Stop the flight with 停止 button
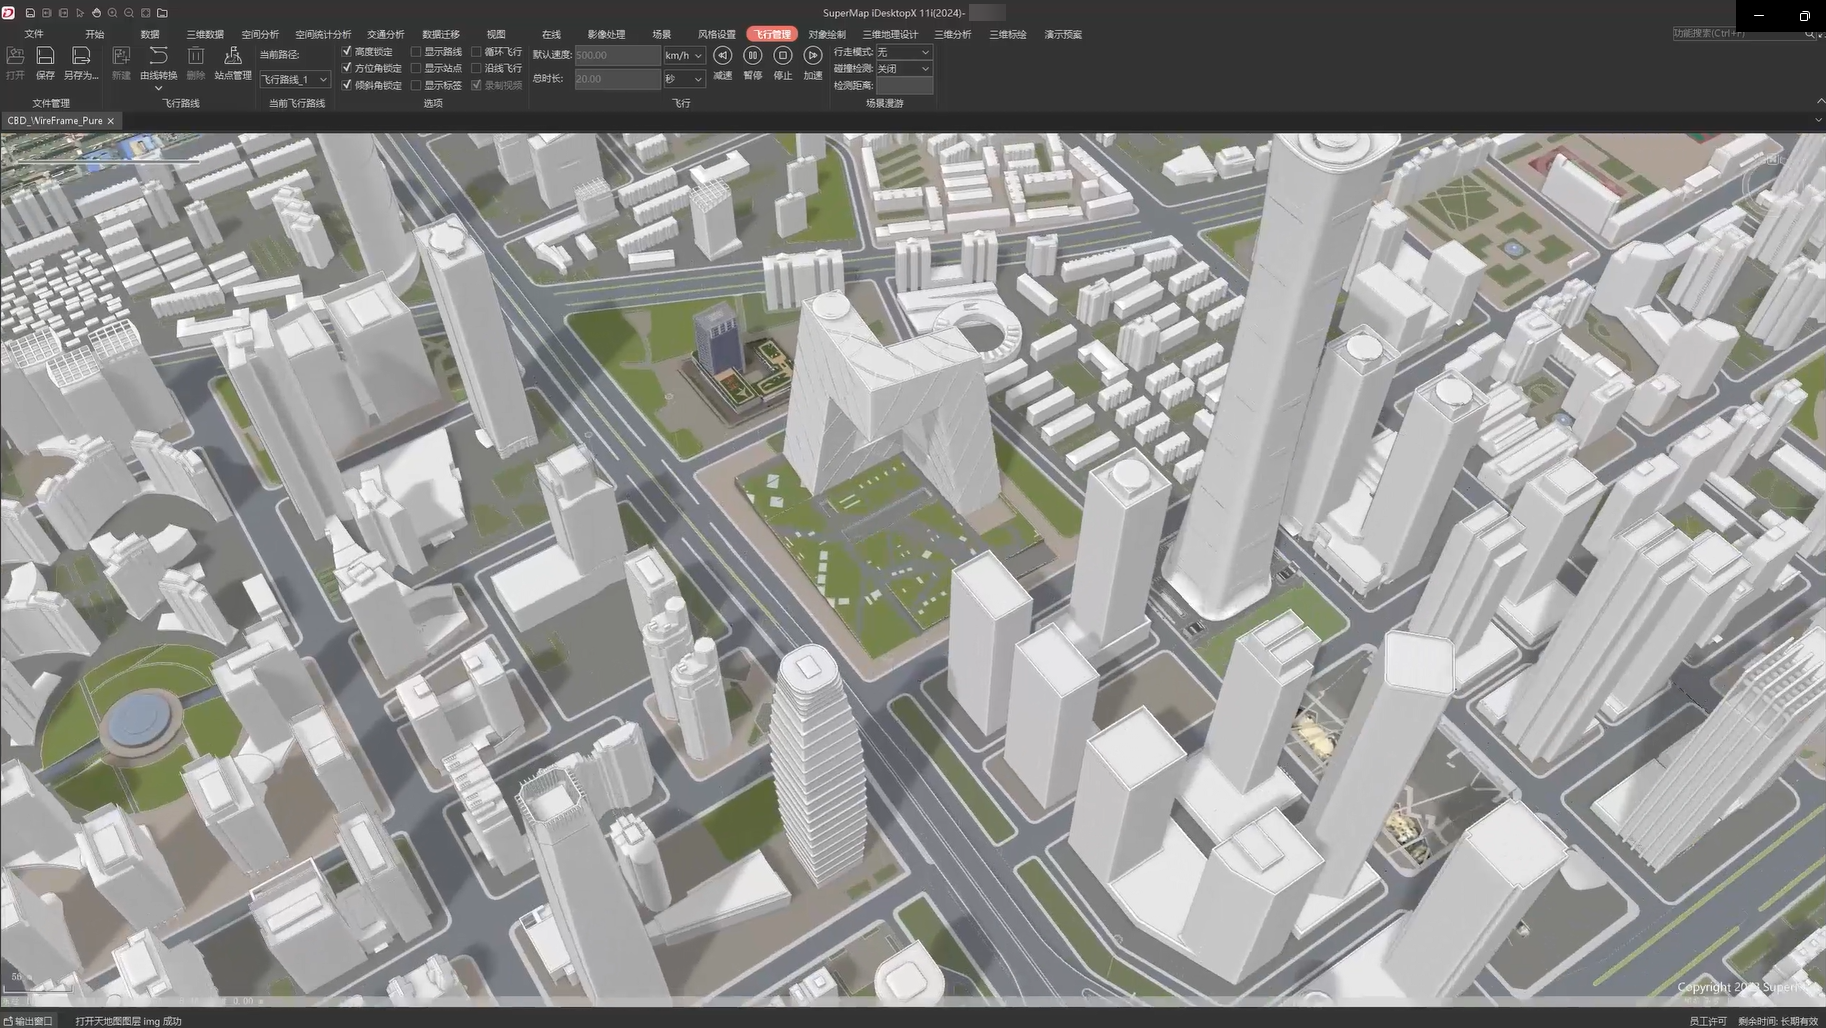The width and height of the screenshot is (1826, 1028). (783, 56)
